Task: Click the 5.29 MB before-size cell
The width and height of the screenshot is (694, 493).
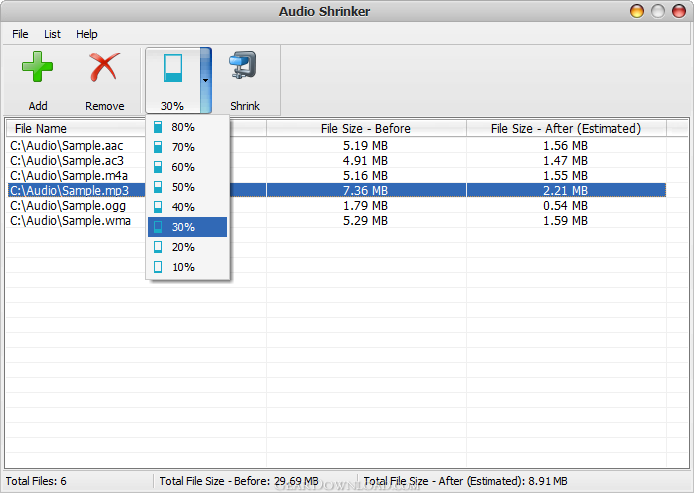Action: click(x=366, y=221)
